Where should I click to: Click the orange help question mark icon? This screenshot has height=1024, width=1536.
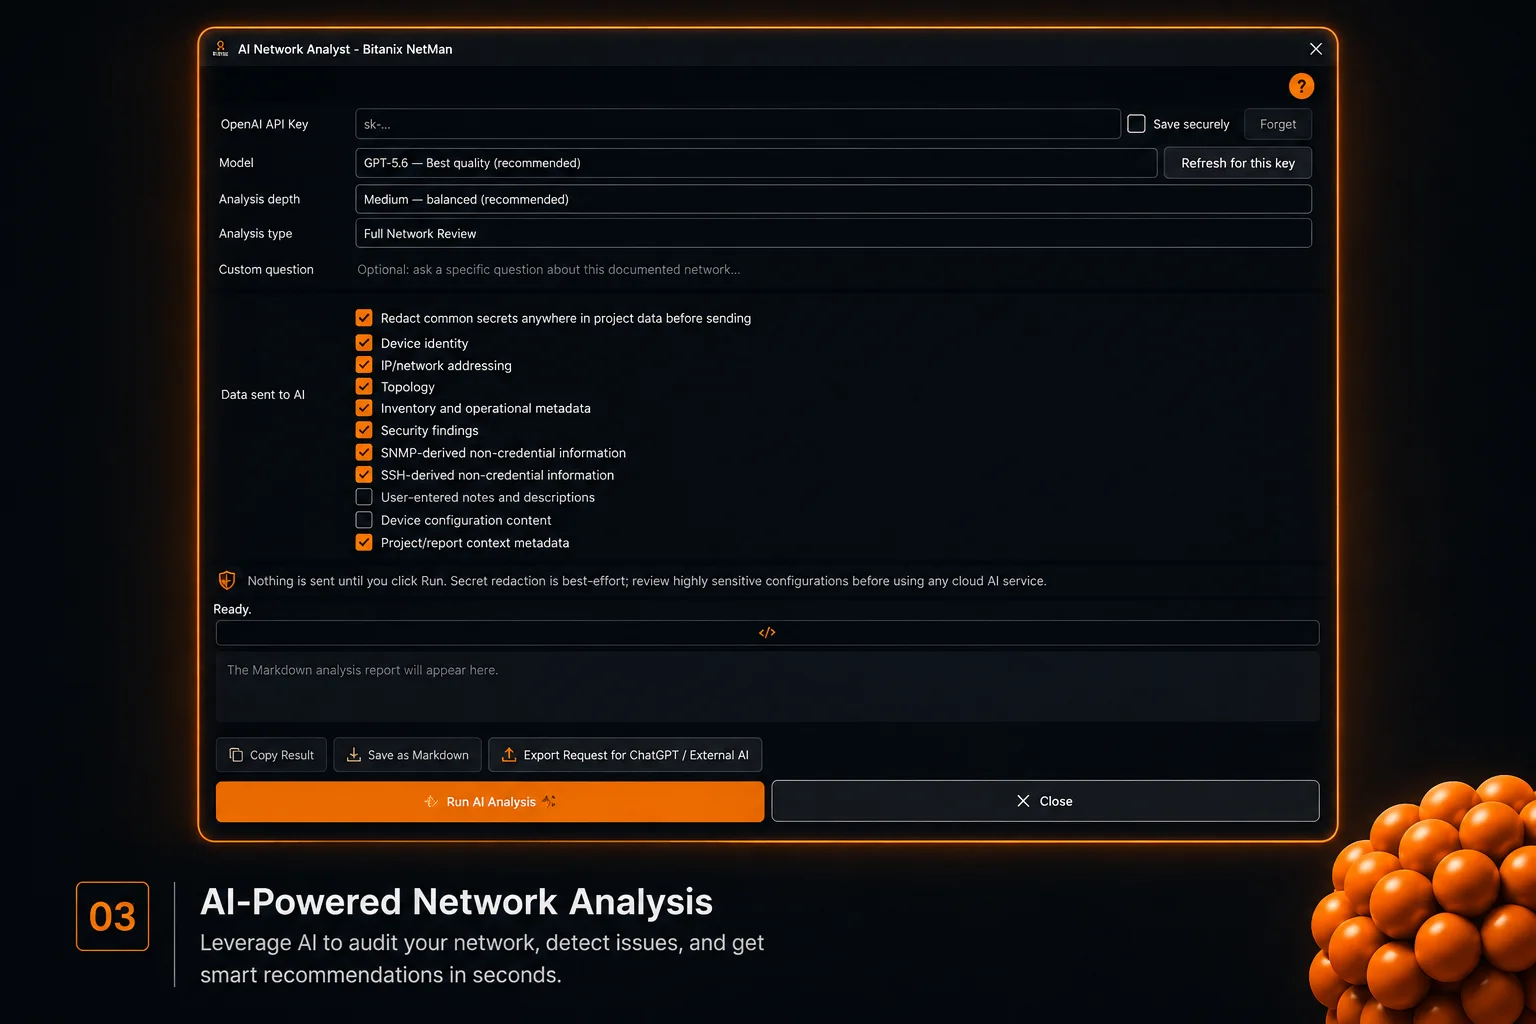(x=1301, y=86)
